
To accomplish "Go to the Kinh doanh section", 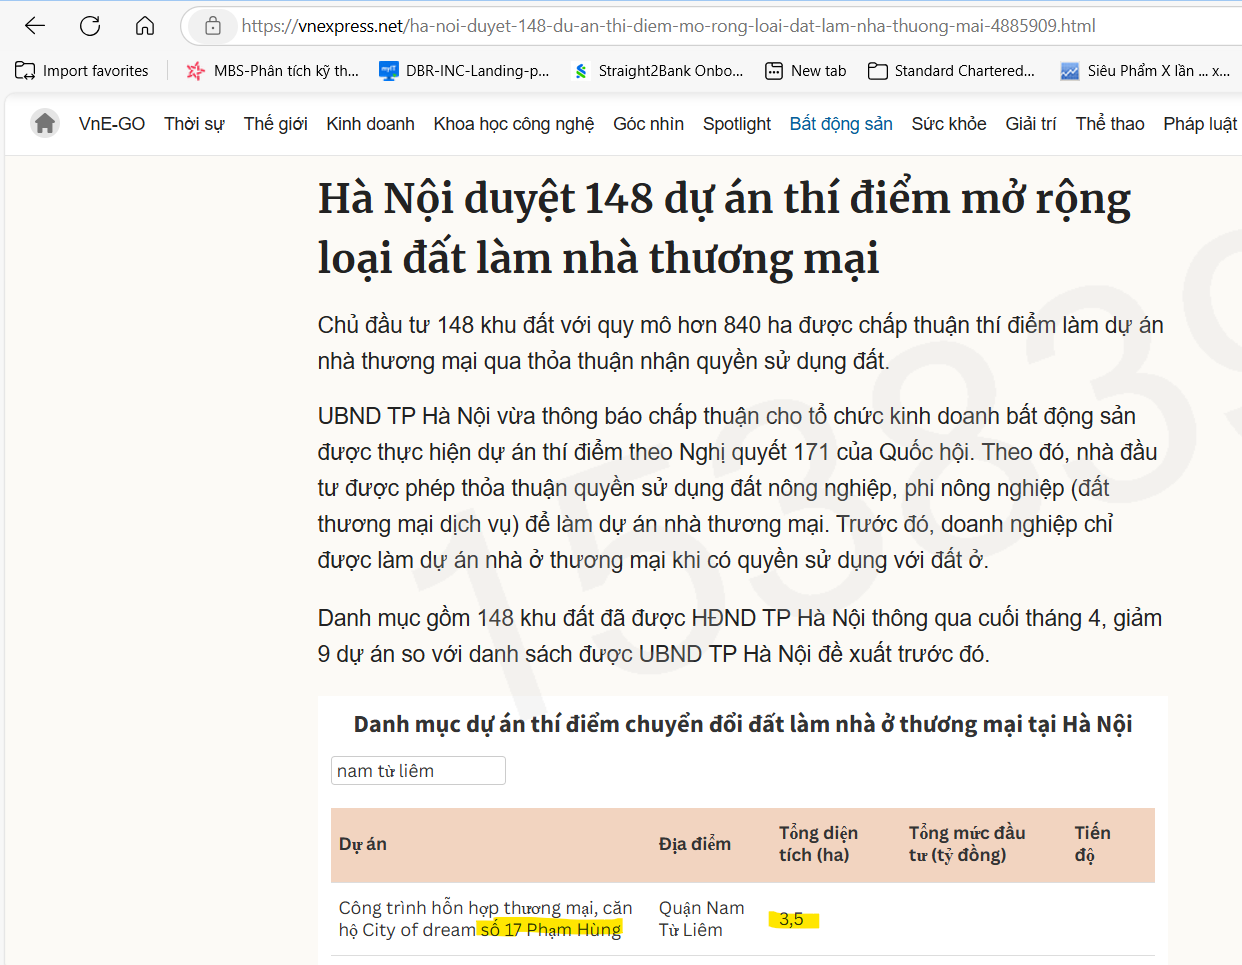I will [x=370, y=124].
